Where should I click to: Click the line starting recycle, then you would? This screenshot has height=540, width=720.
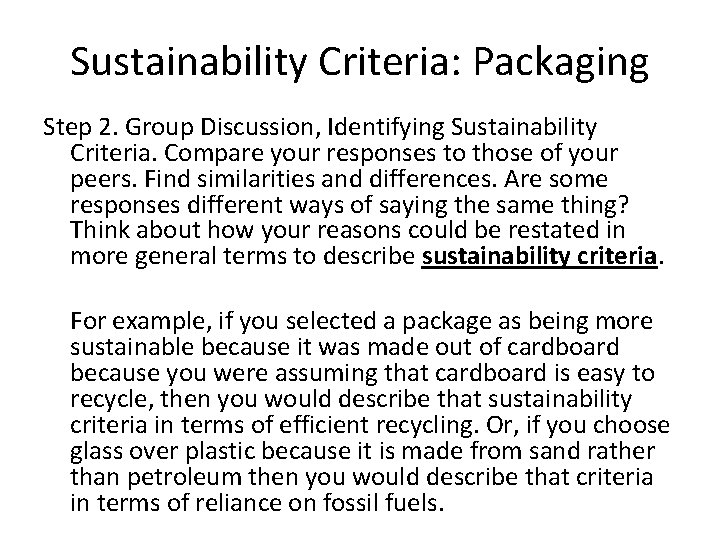coord(351,399)
